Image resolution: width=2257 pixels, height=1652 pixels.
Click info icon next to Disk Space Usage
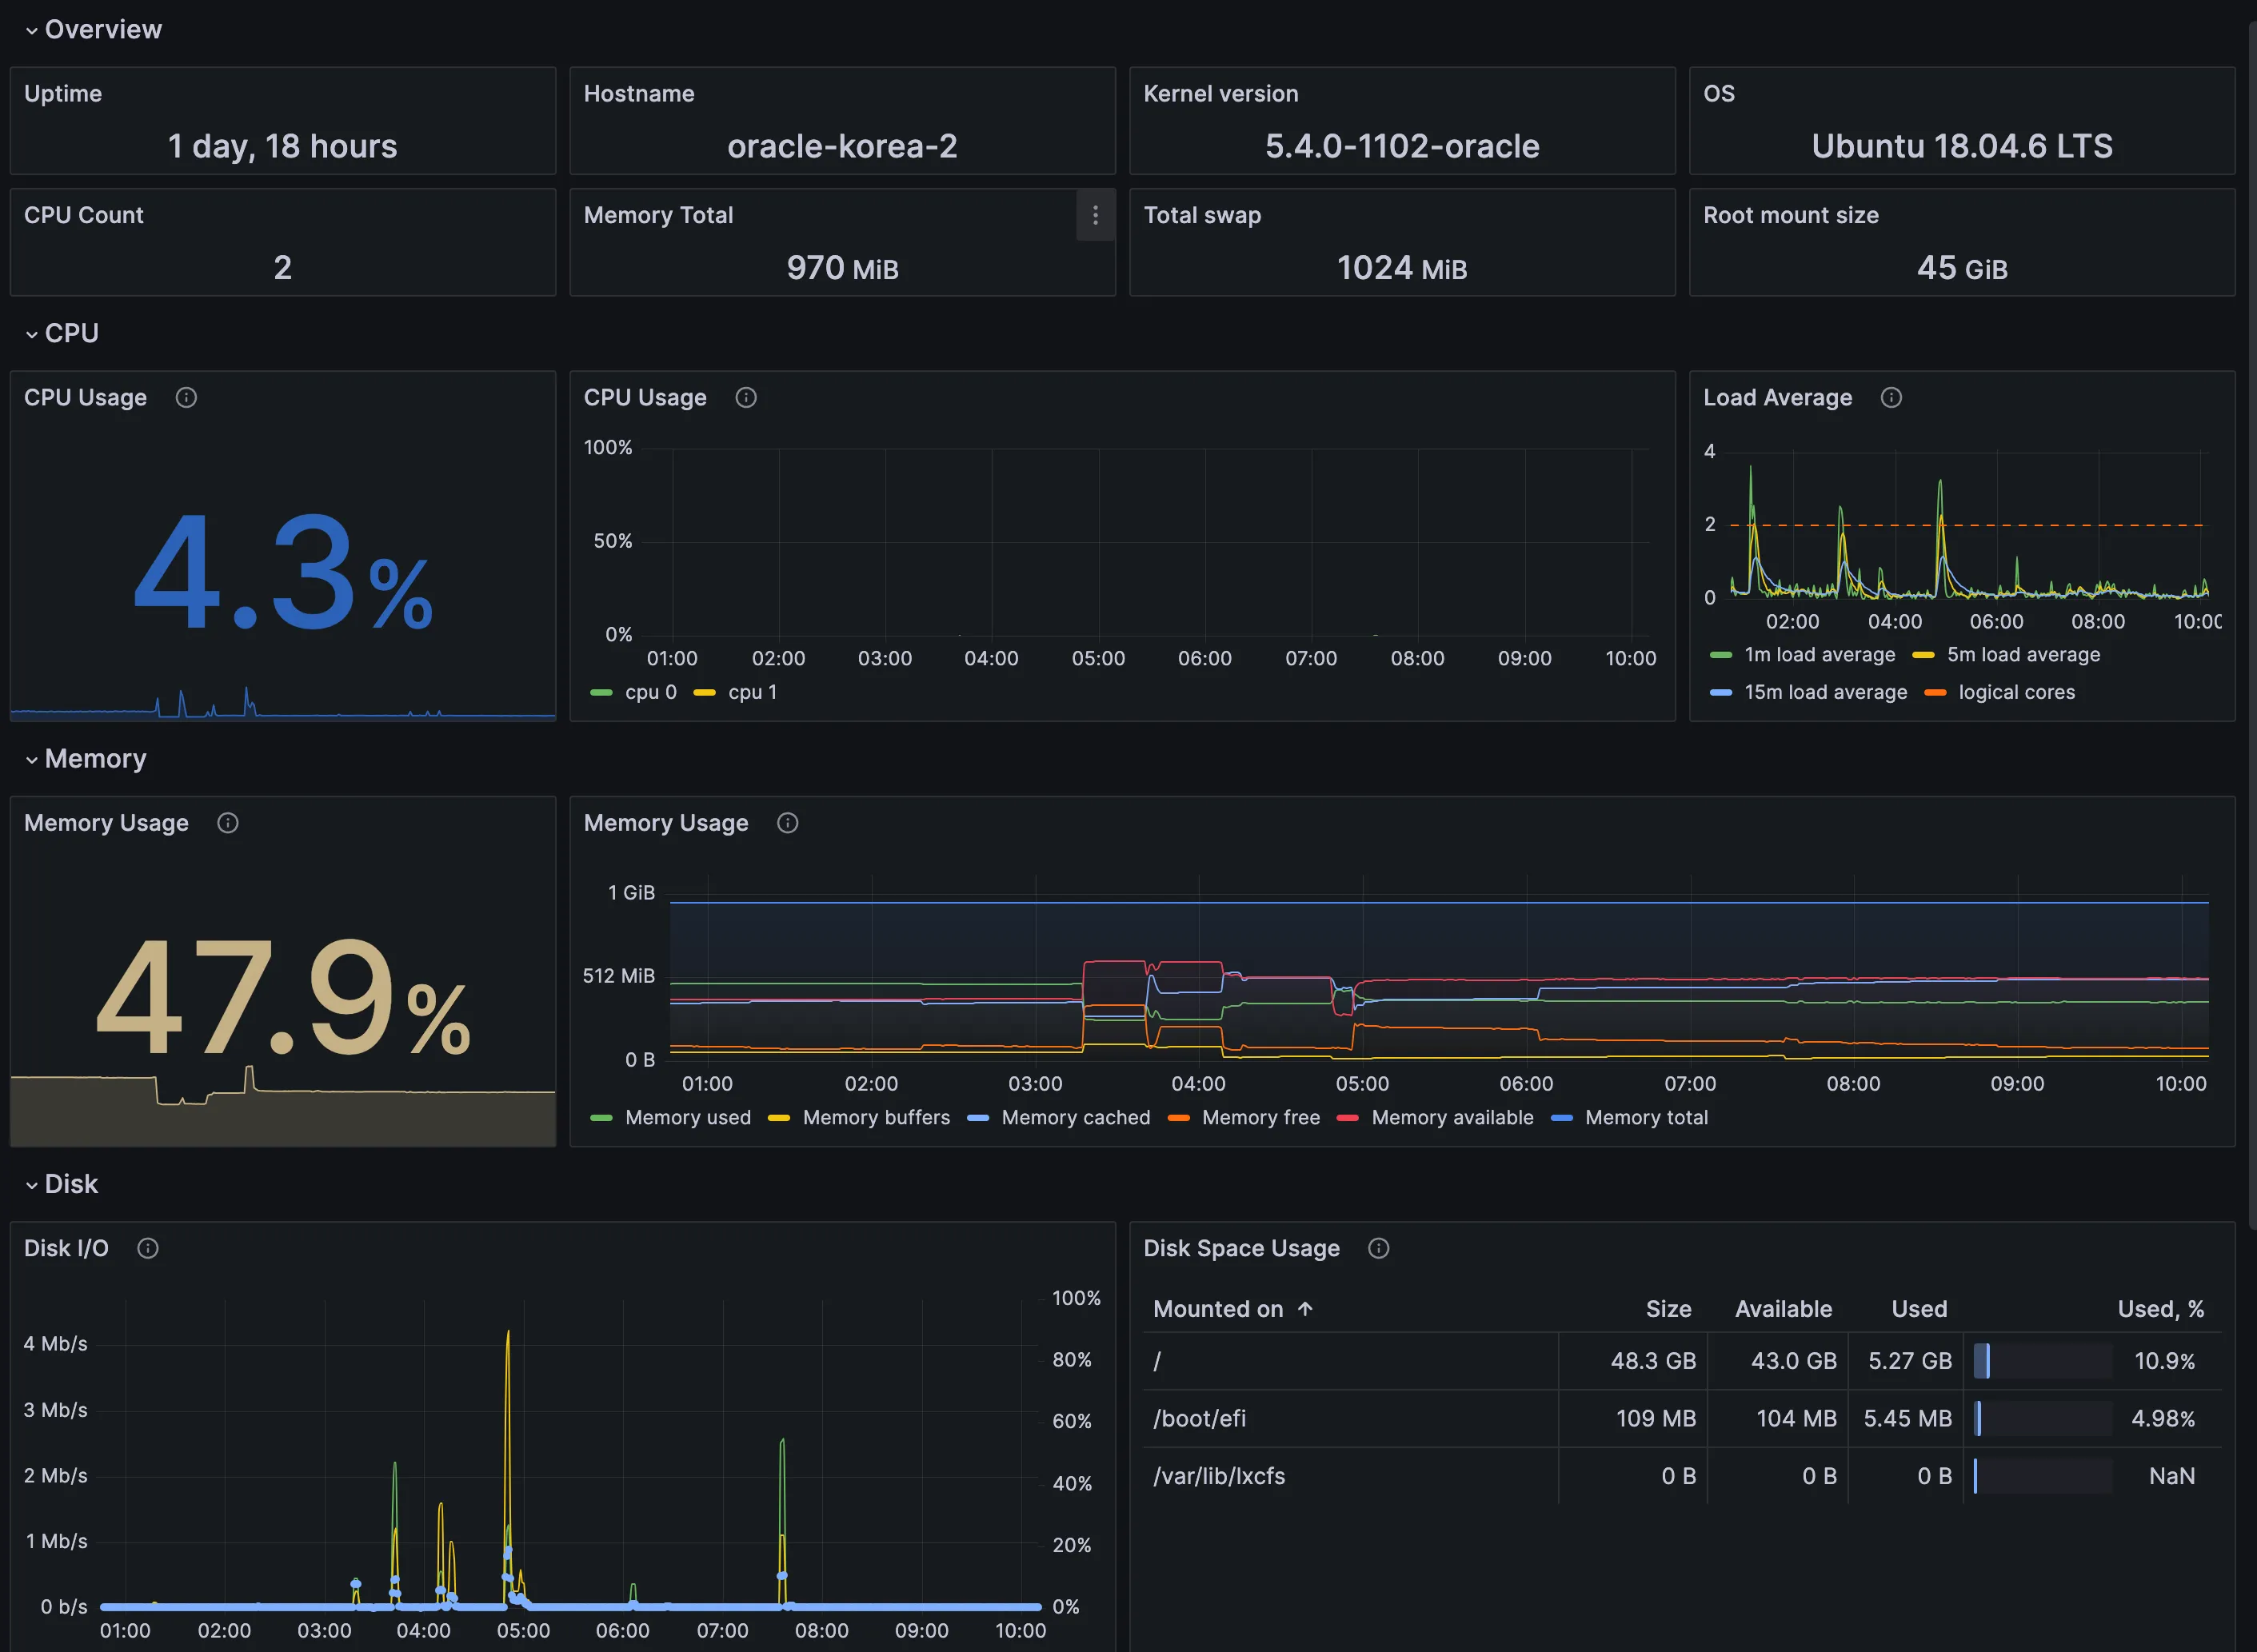click(1379, 1248)
